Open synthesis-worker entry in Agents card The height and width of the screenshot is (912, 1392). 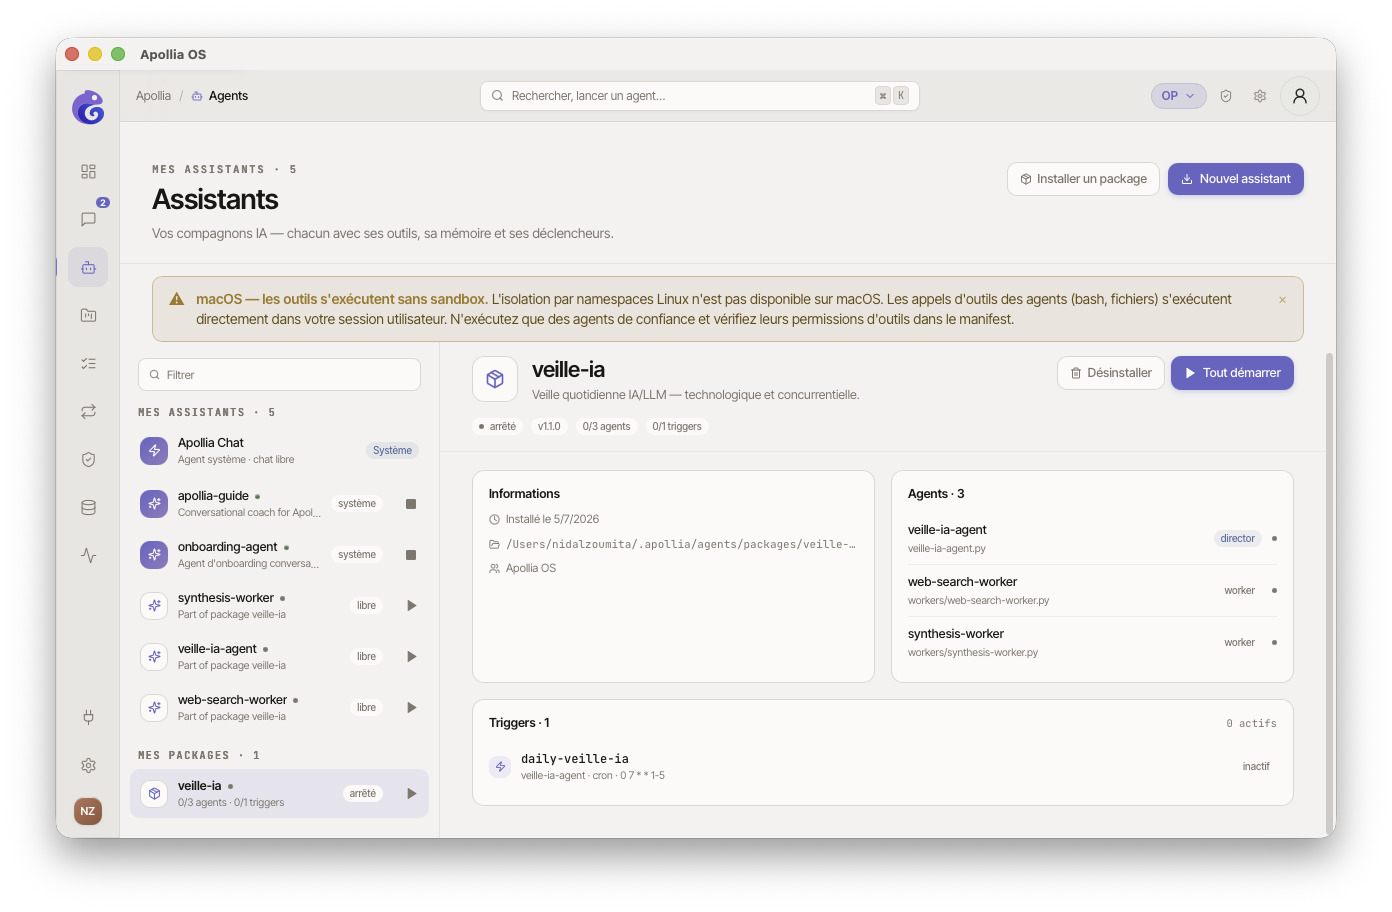click(1092, 643)
